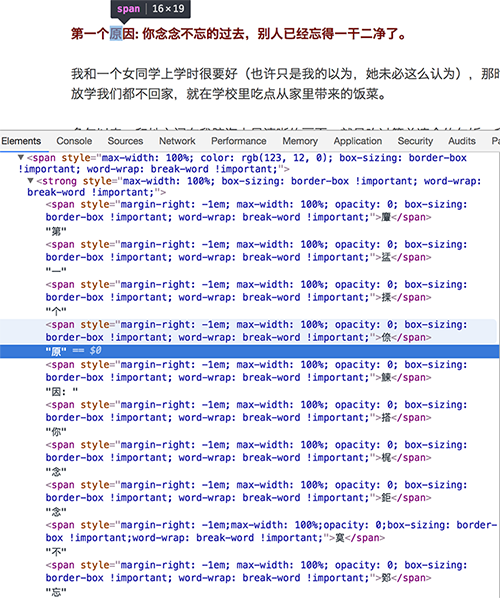The width and height of the screenshot is (500, 598).
Task: Select the "忘" text node
Action: [56, 592]
